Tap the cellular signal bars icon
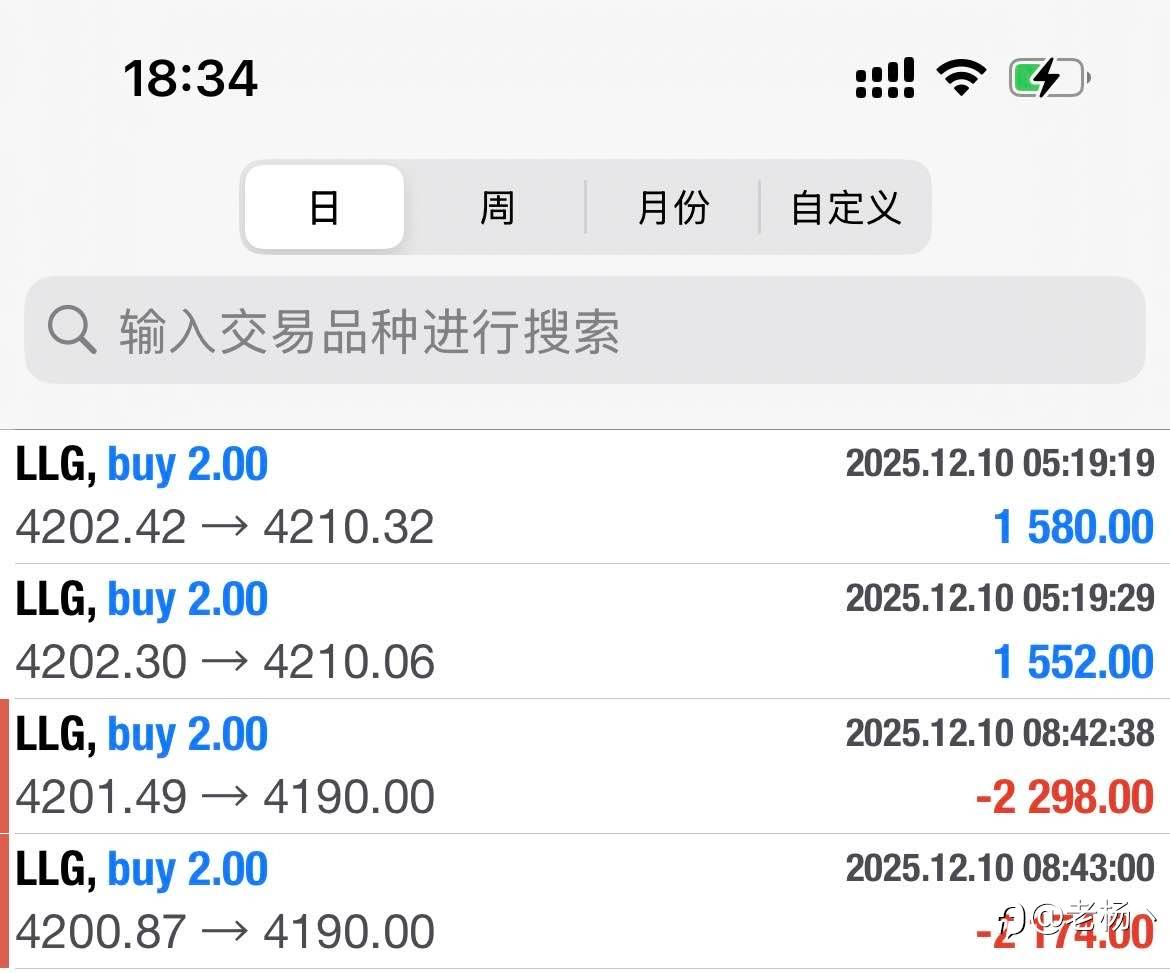1170x973 pixels. 885,78
